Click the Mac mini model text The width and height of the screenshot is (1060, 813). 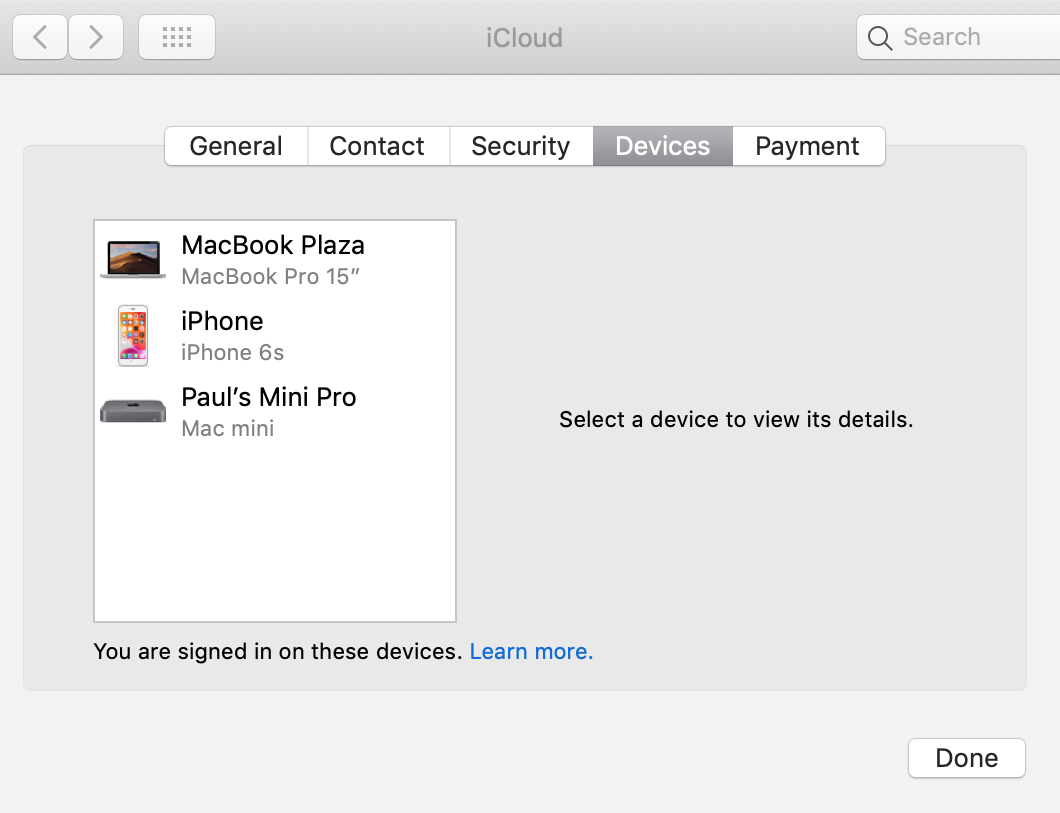228,428
